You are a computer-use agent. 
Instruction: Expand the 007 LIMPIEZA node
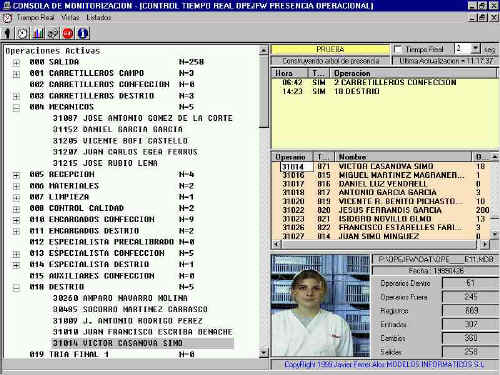(16, 197)
